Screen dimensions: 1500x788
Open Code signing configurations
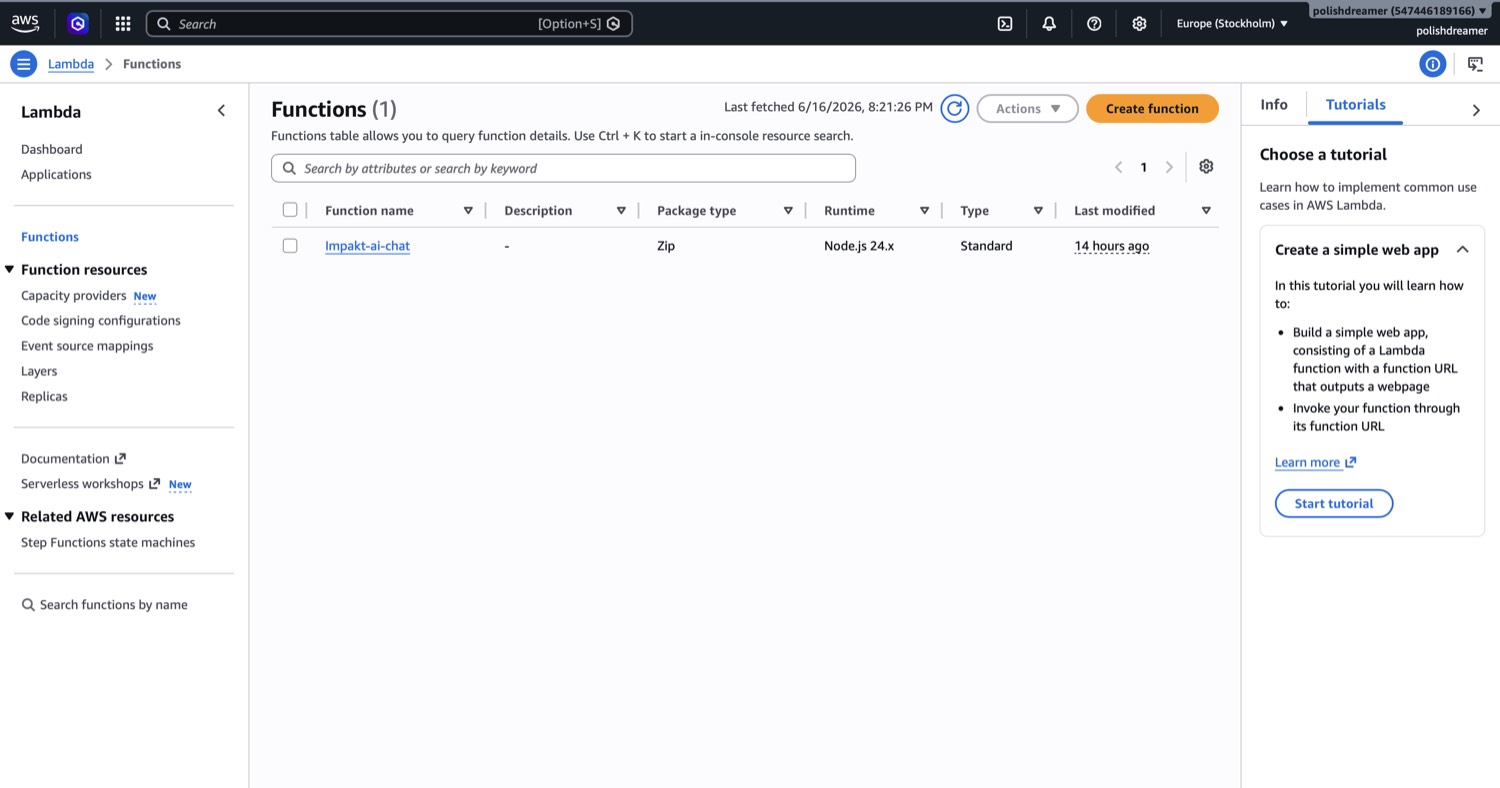(101, 321)
